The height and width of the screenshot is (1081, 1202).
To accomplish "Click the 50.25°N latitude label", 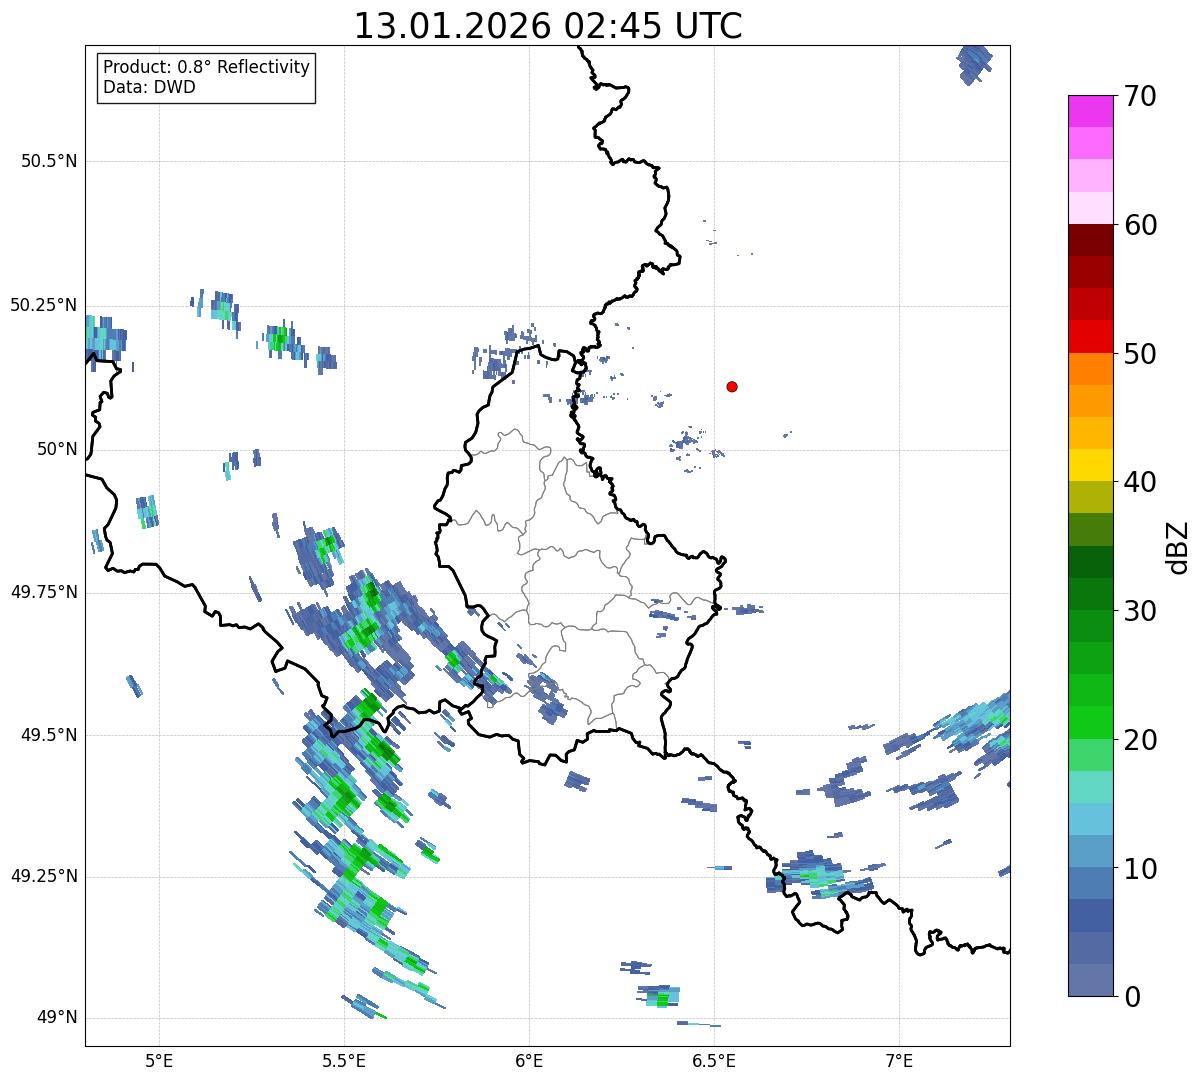I will [44, 305].
